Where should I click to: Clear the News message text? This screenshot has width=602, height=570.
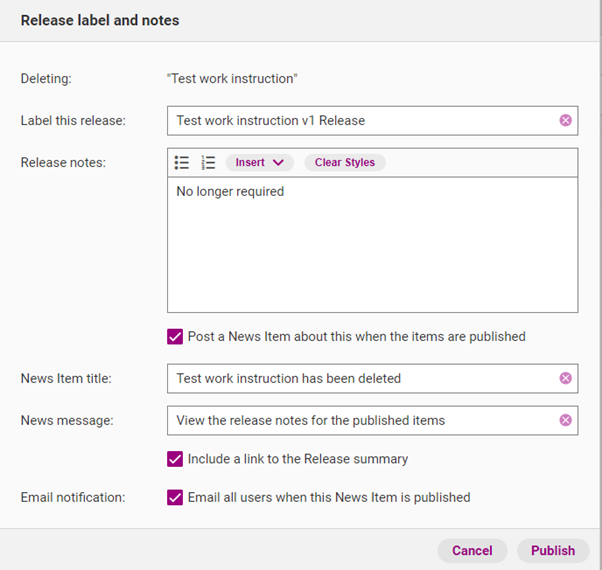(x=565, y=420)
